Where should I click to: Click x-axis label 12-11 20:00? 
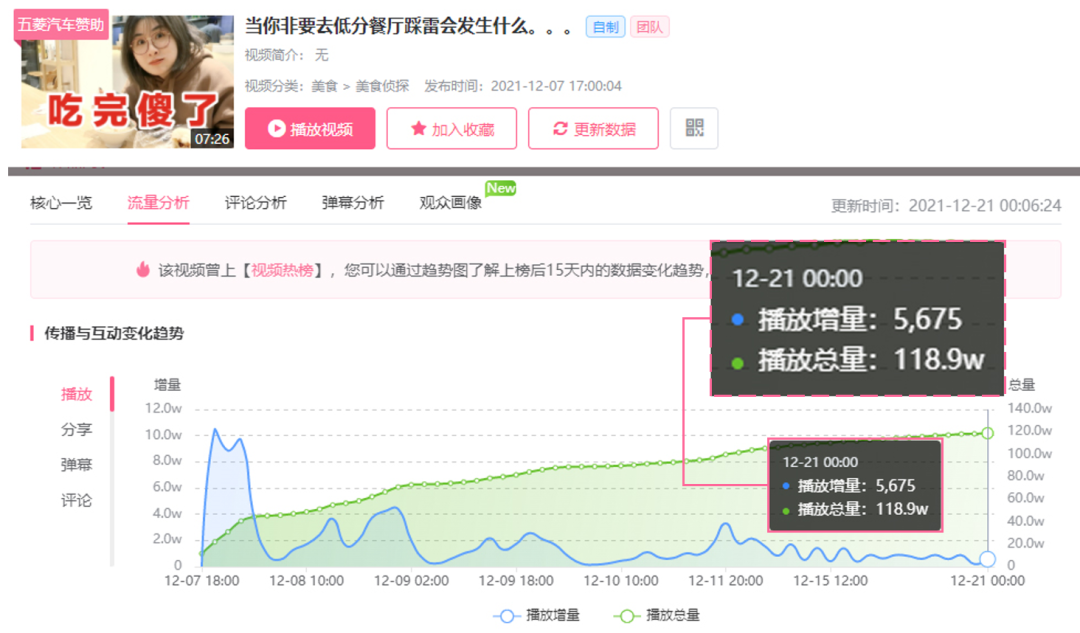[726, 581]
